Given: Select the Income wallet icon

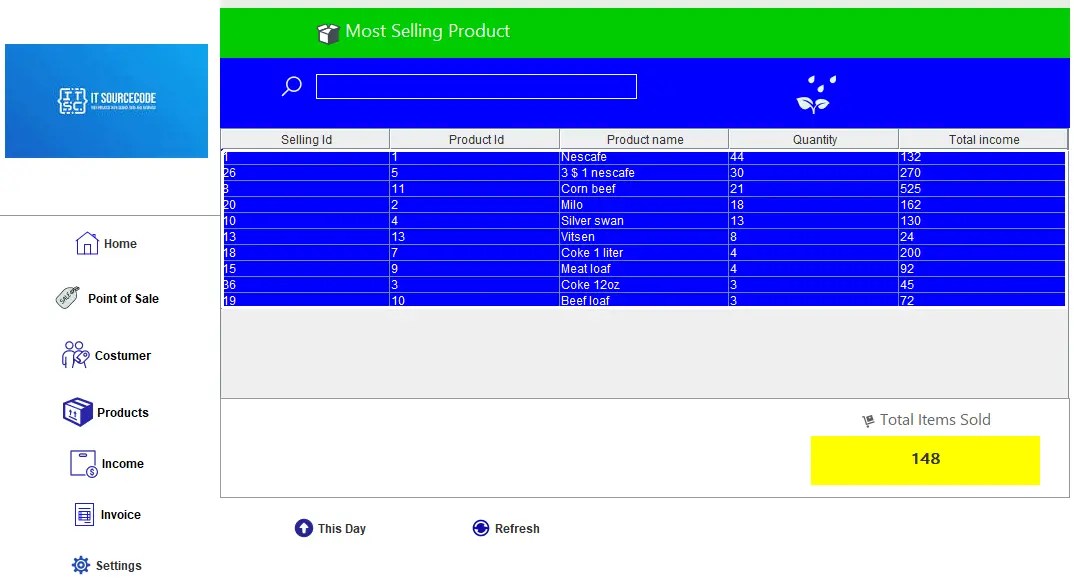Looking at the screenshot, I should (83, 462).
